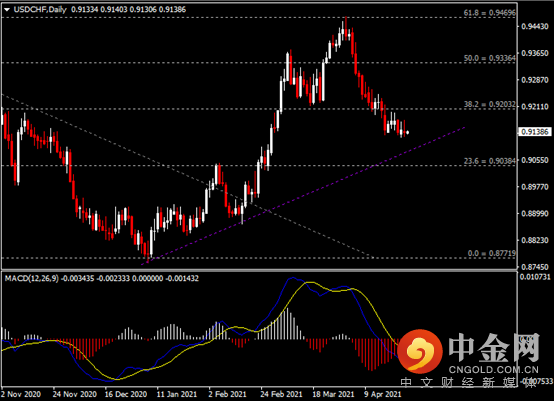
Task: Click the blue MACD line near its peak
Action: [x=292, y=278]
